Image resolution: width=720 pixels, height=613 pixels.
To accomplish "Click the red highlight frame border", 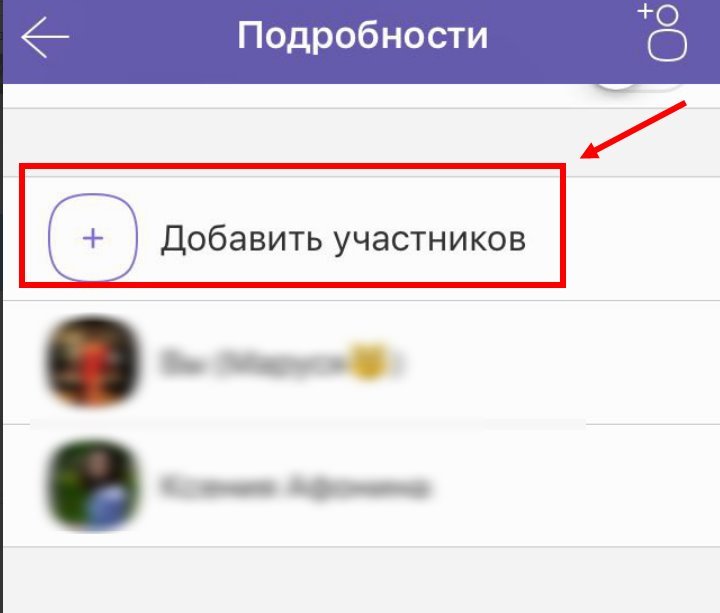I will coord(292,166).
